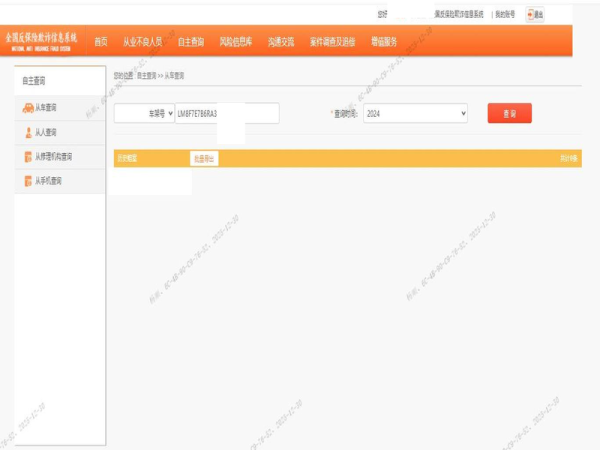Image resolution: width=600 pixels, height=450 pixels.
Task: Click the VIN number input field
Action: (227, 114)
